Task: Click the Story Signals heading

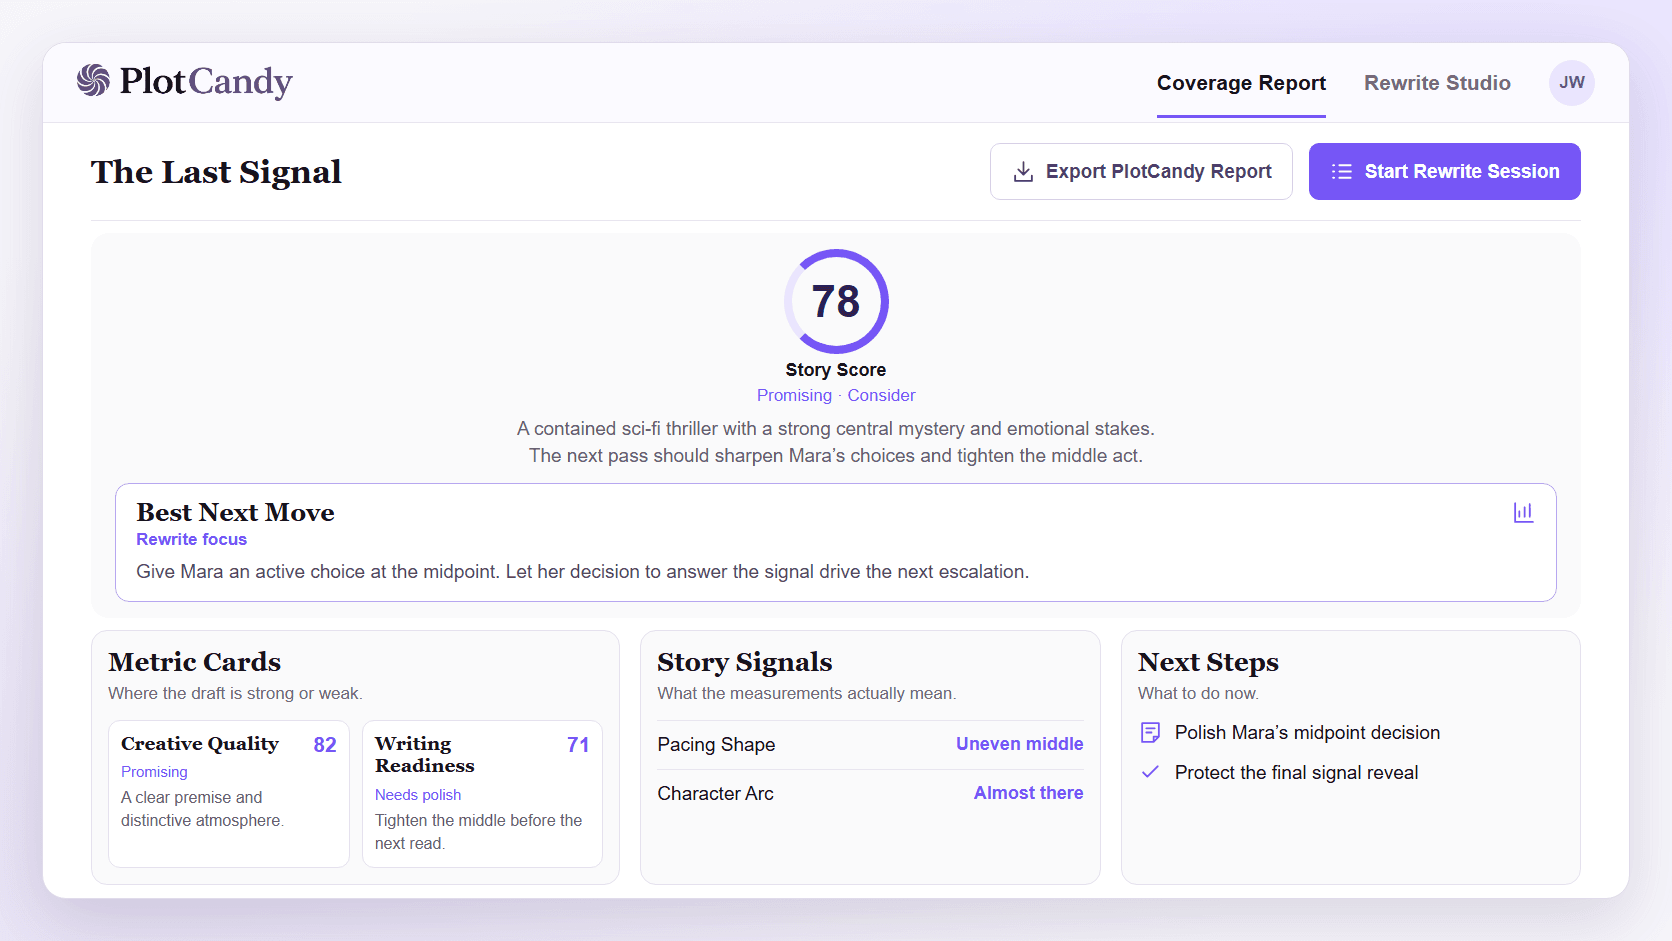Action: [744, 662]
